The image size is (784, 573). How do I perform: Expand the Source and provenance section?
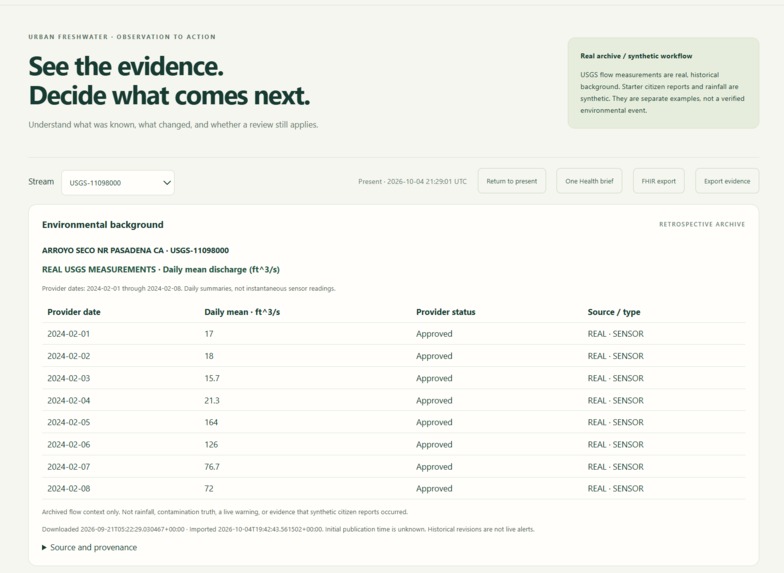coord(90,548)
